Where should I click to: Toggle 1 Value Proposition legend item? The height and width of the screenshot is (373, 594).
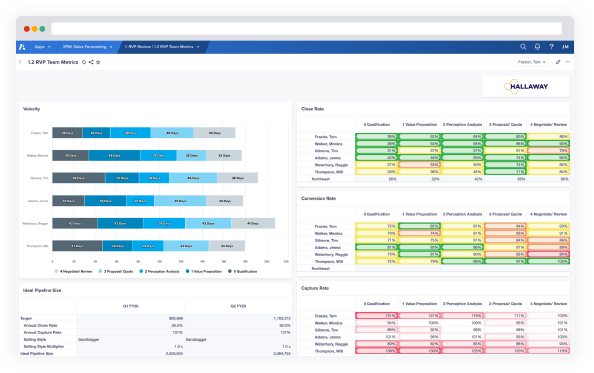(203, 272)
